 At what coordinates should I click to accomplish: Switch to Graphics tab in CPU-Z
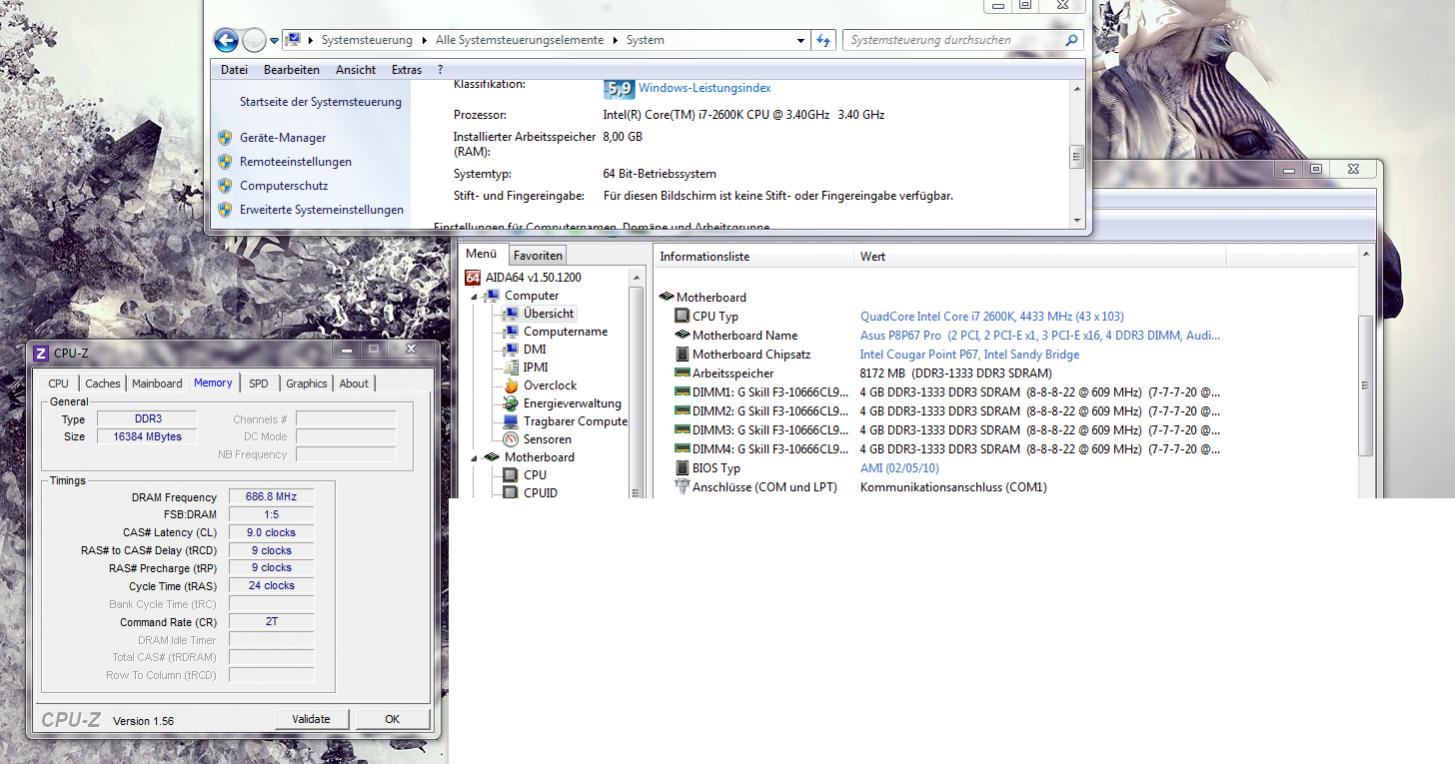(307, 383)
